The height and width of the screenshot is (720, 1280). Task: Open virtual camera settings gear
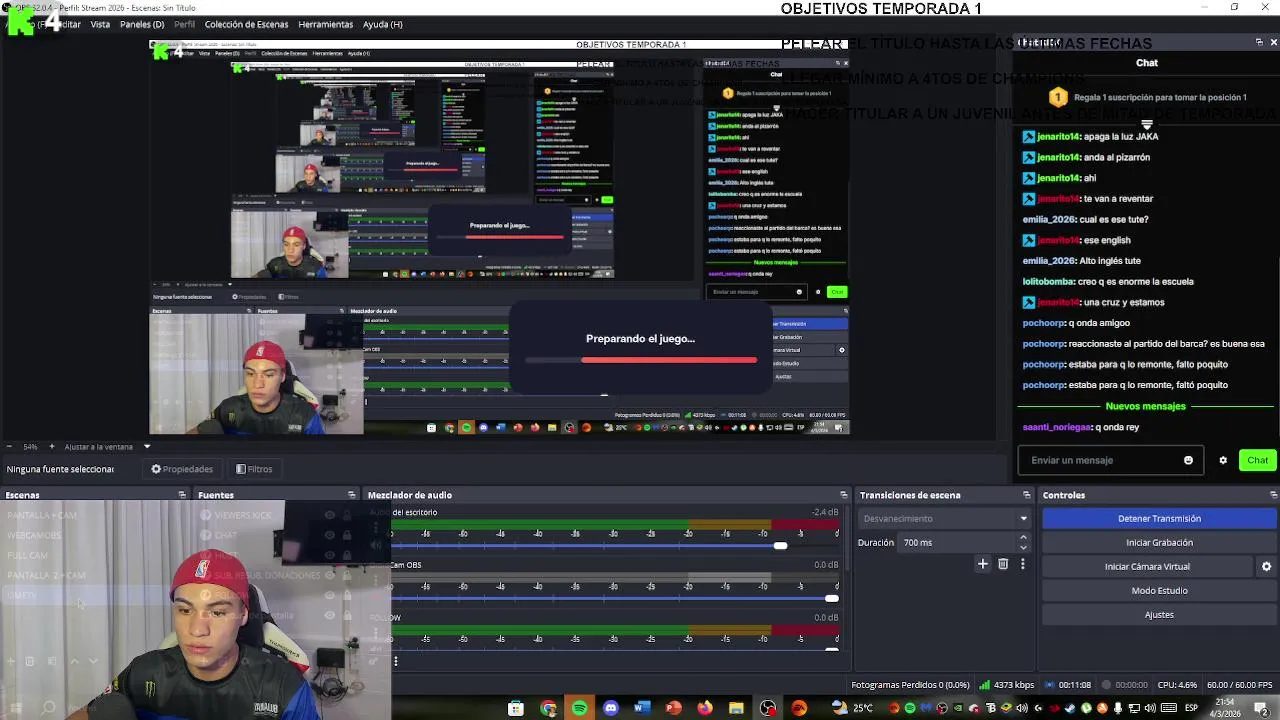coord(1266,566)
